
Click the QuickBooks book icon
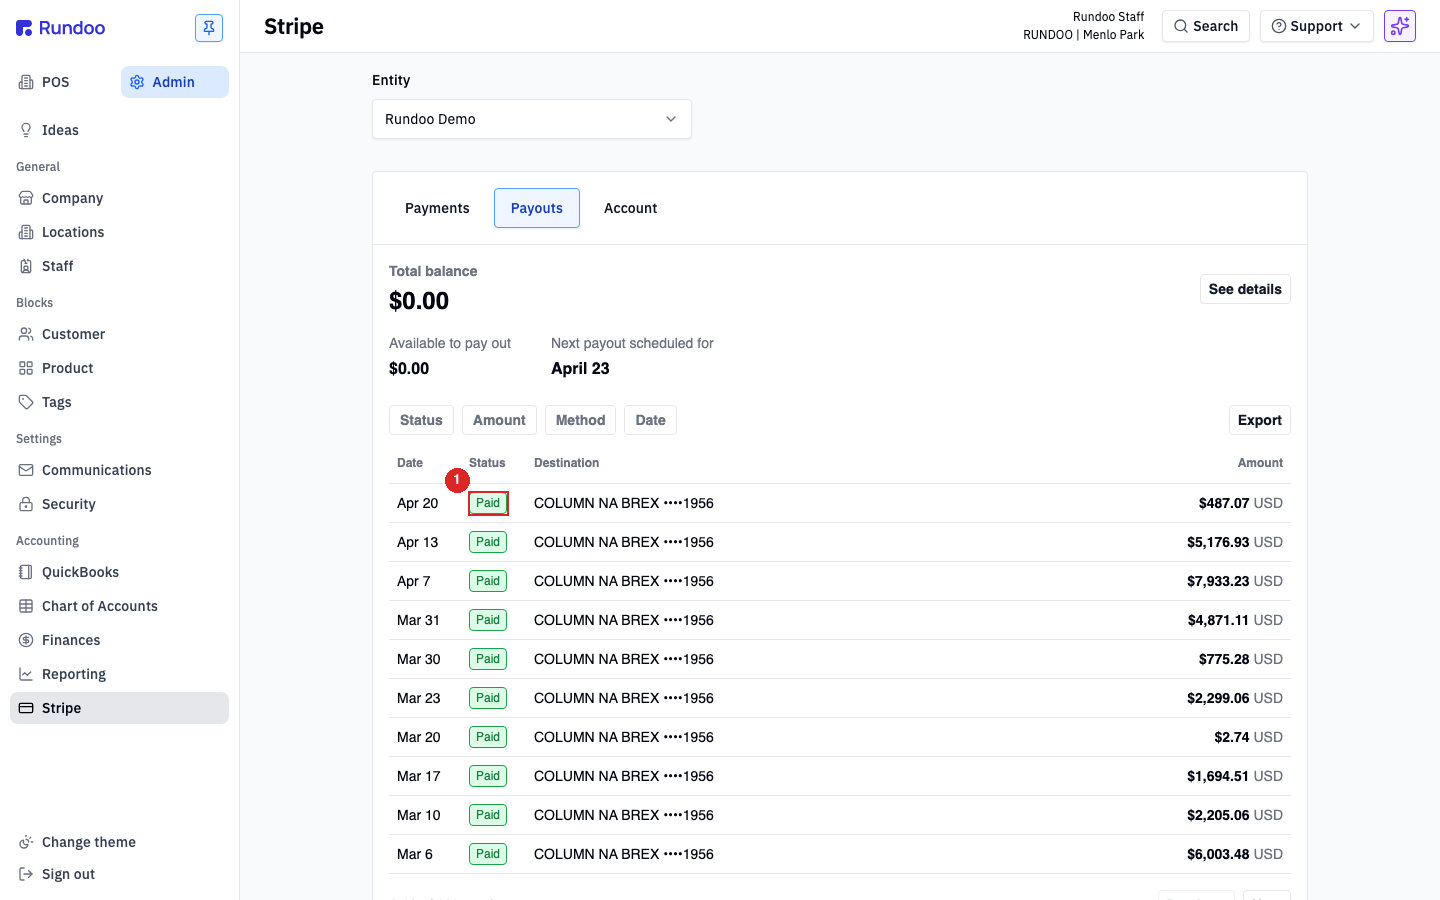click(26, 572)
